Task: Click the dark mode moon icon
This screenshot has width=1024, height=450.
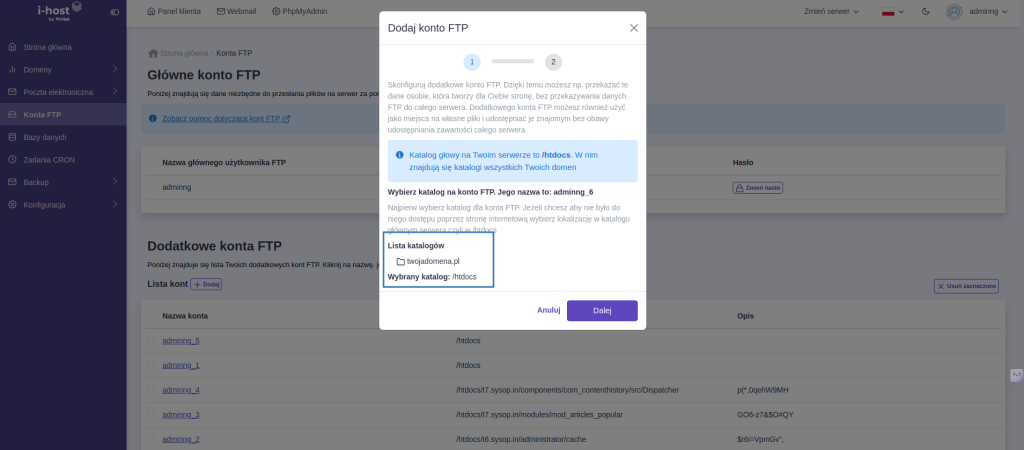Action: click(925, 12)
